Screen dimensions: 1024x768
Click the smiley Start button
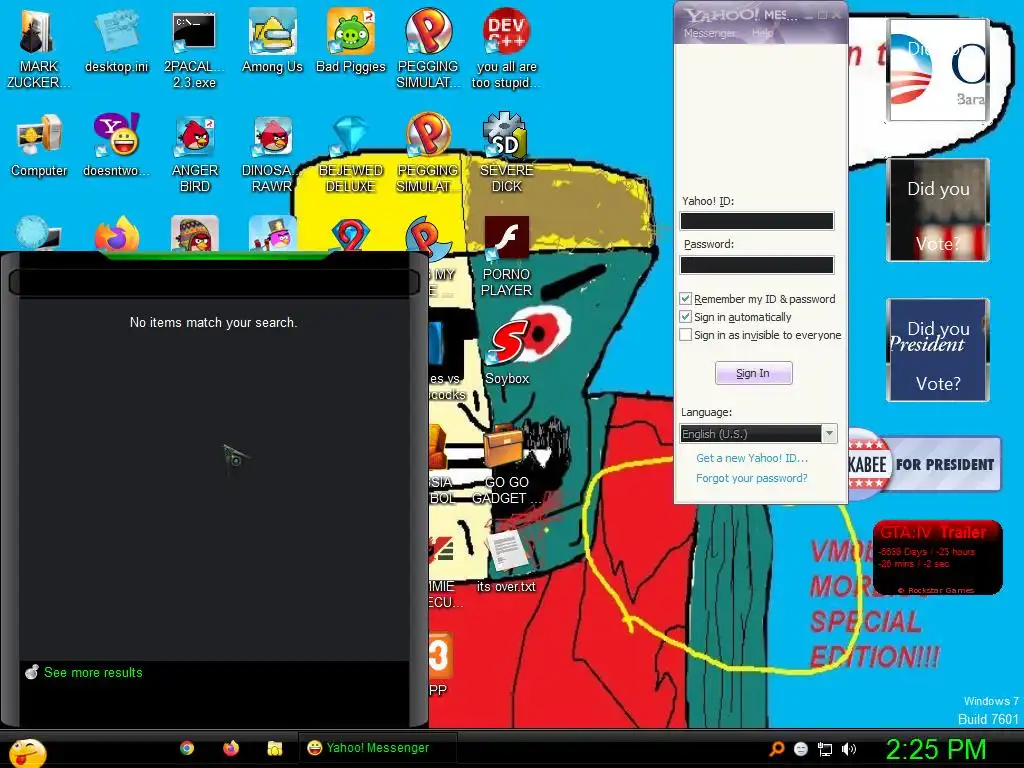(27, 752)
